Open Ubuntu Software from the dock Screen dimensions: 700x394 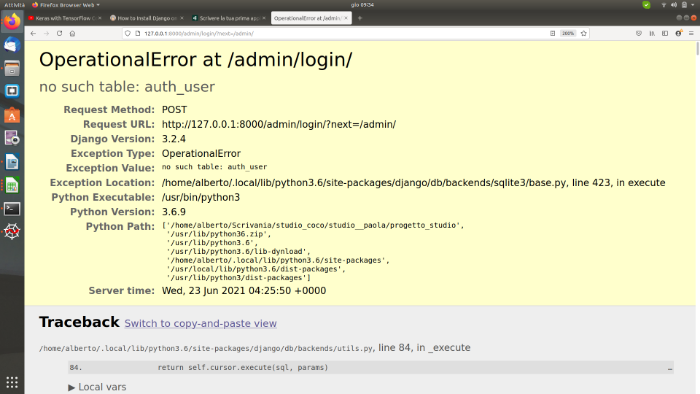(x=12, y=115)
